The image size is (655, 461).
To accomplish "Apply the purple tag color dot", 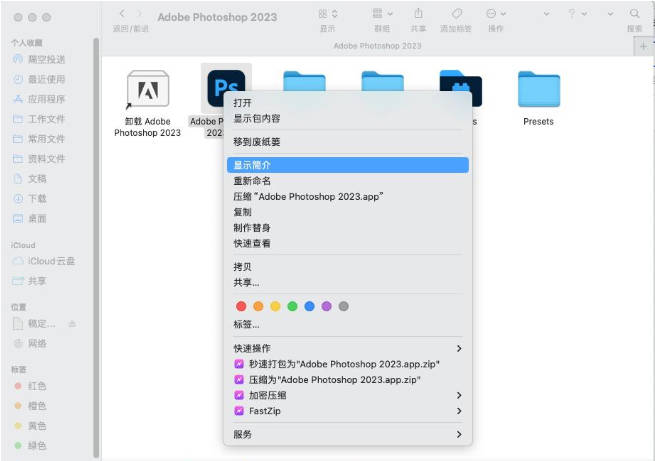I will click(327, 306).
